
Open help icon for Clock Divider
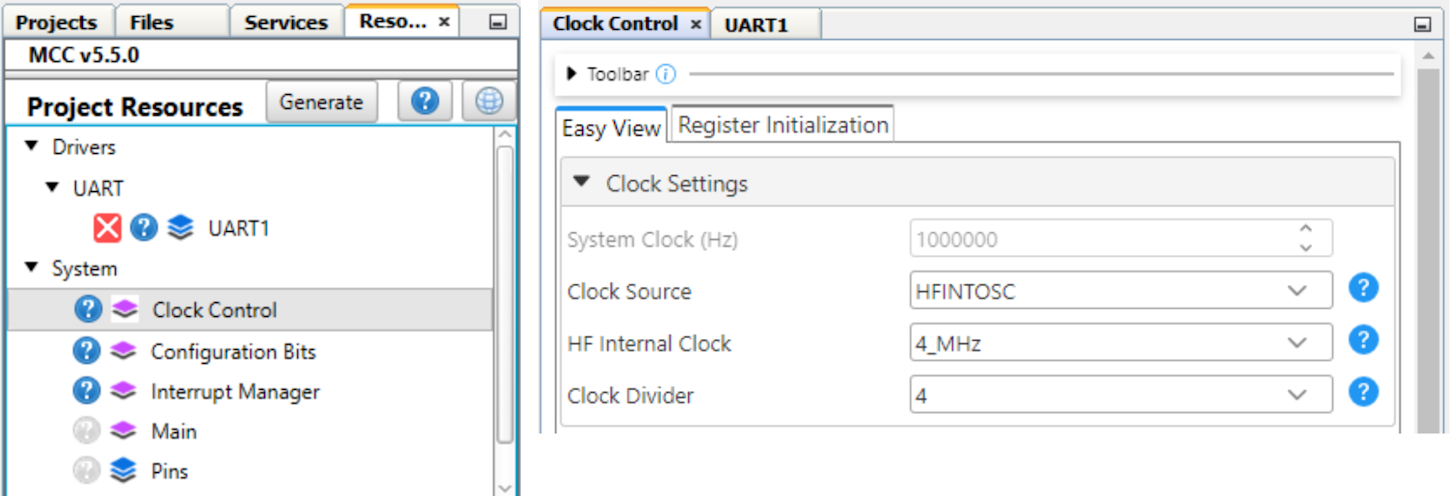tap(1363, 393)
